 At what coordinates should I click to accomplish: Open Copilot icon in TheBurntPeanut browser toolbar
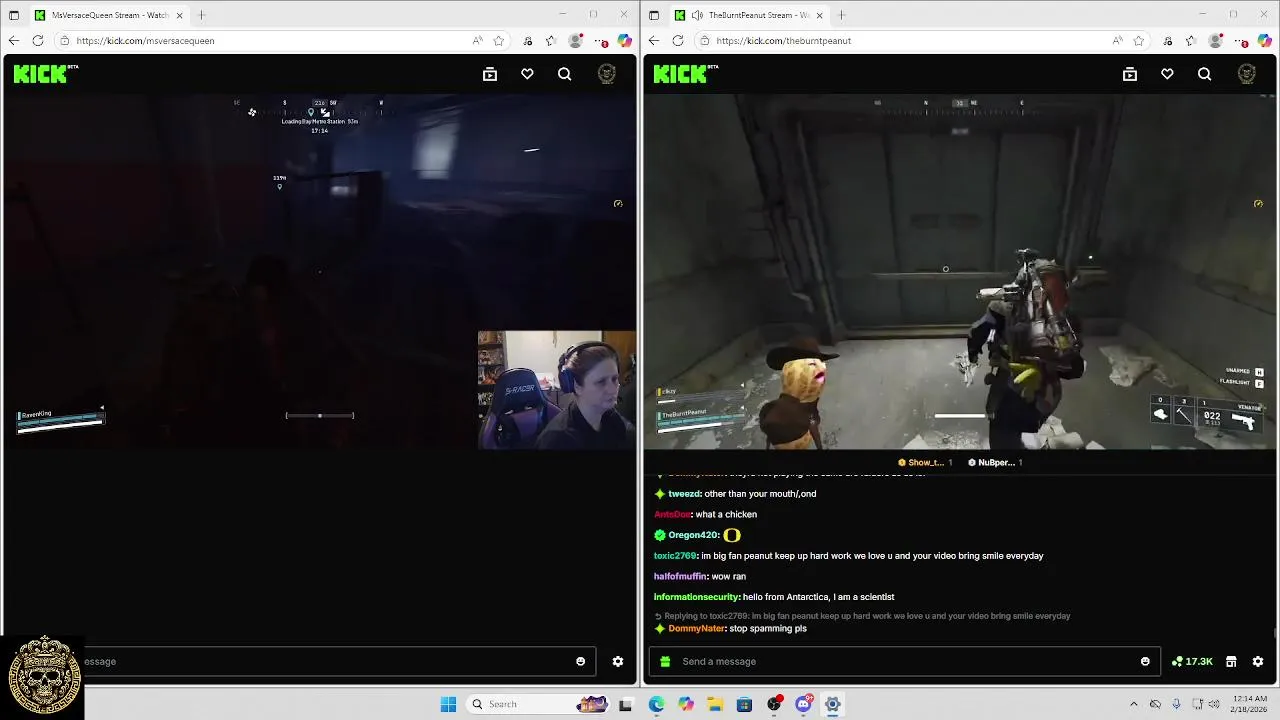click(1265, 41)
